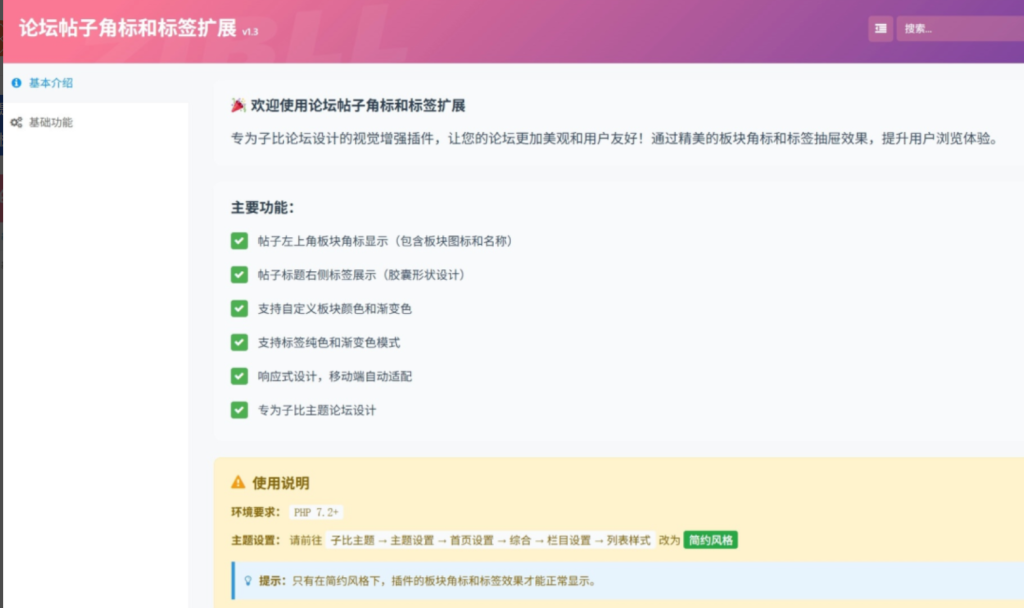
Task: Click the list toggle icon left of search
Action: tap(880, 29)
